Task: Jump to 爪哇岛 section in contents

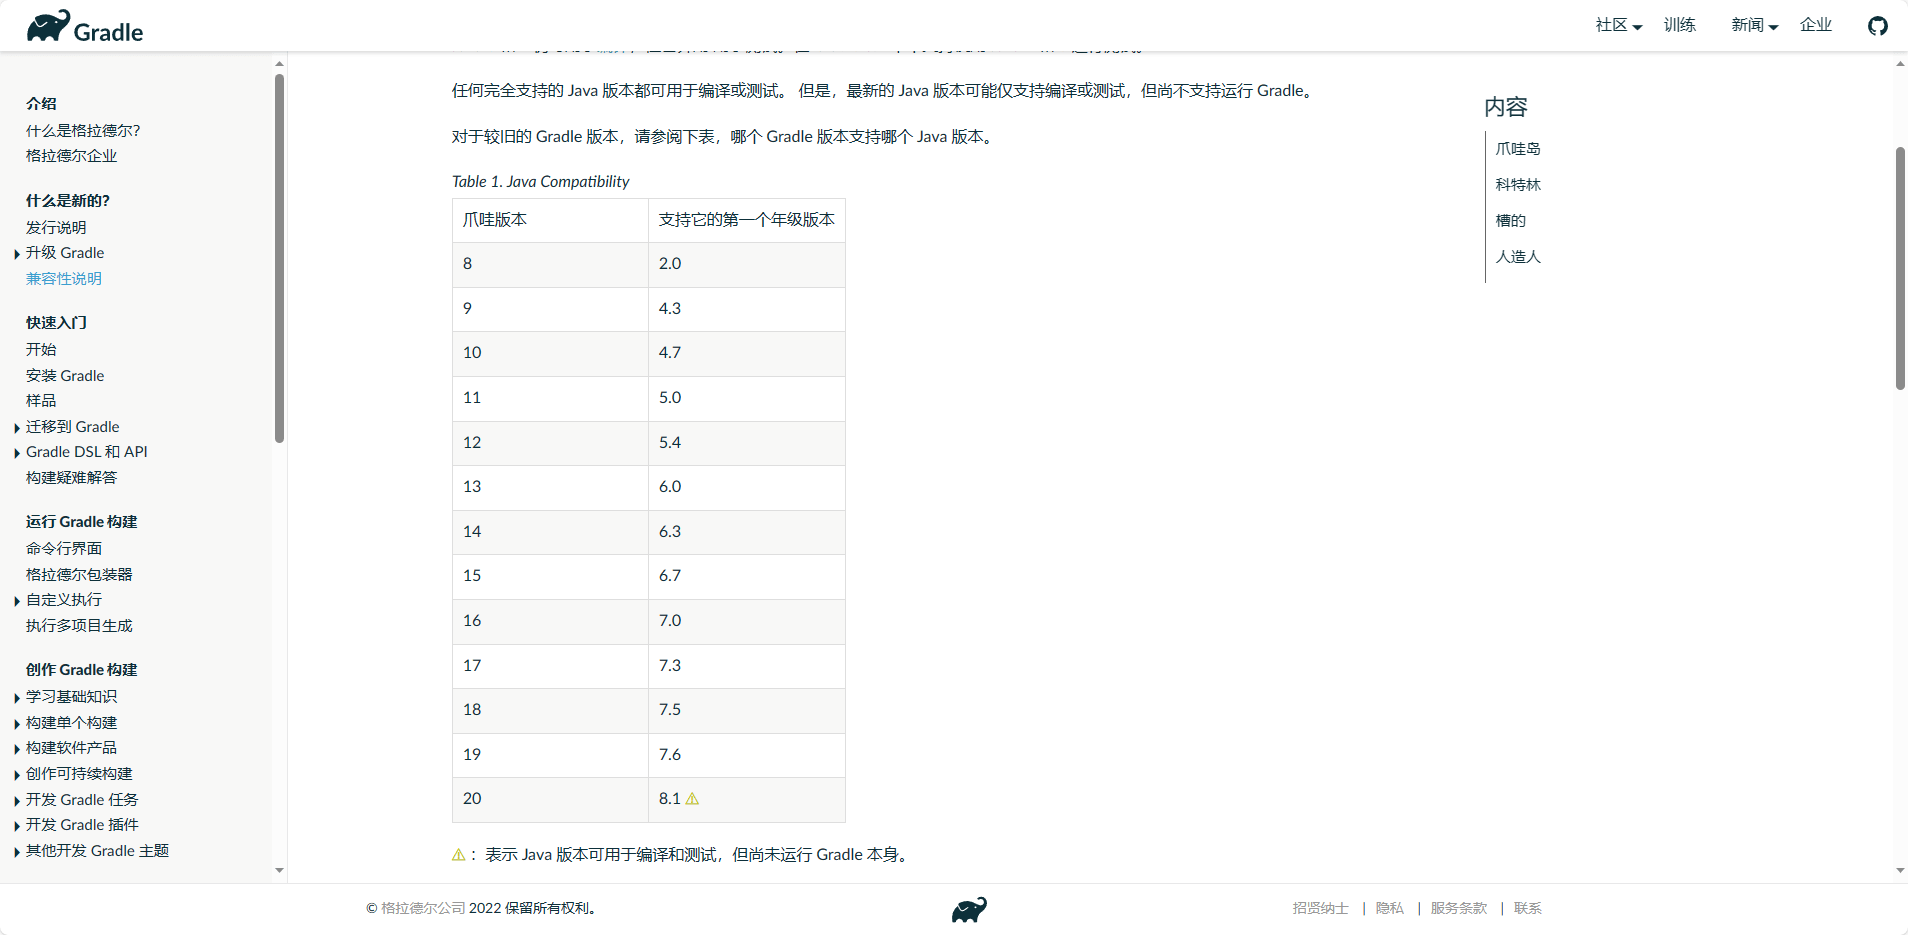Action: pos(1518,149)
